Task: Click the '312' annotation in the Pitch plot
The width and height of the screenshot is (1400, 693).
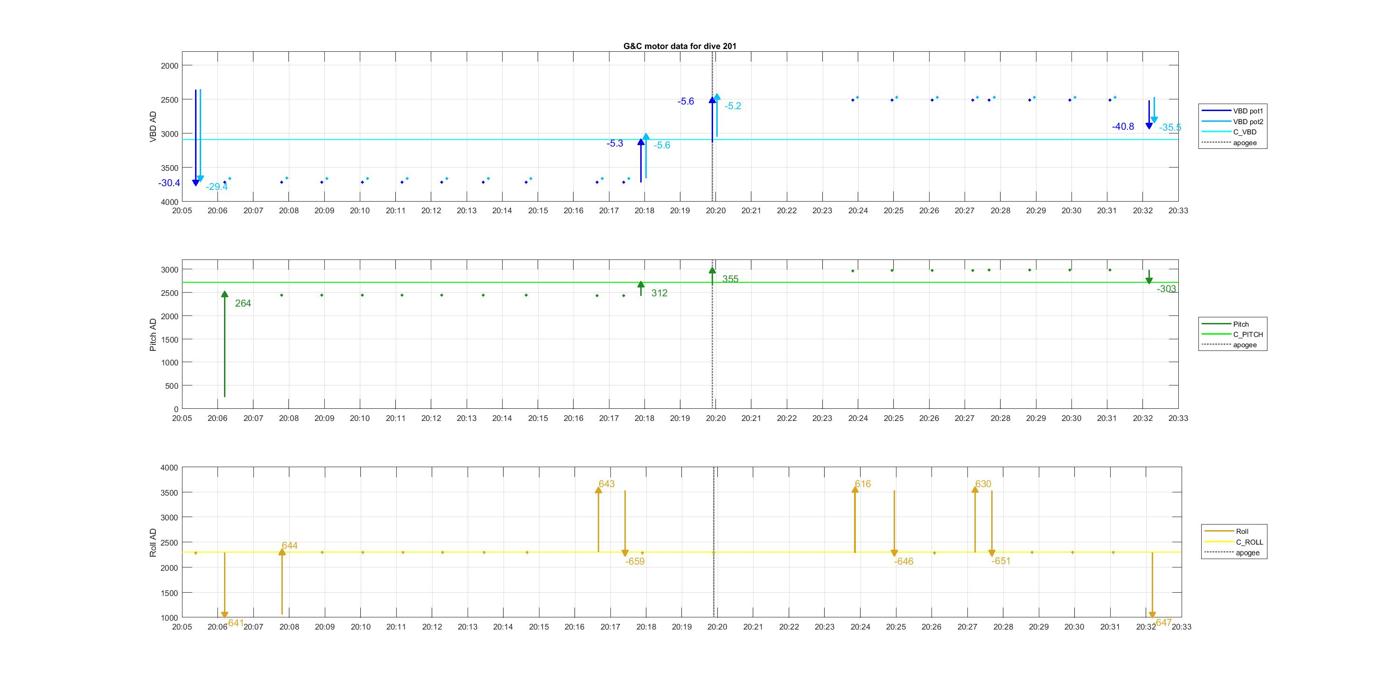Action: click(x=659, y=293)
